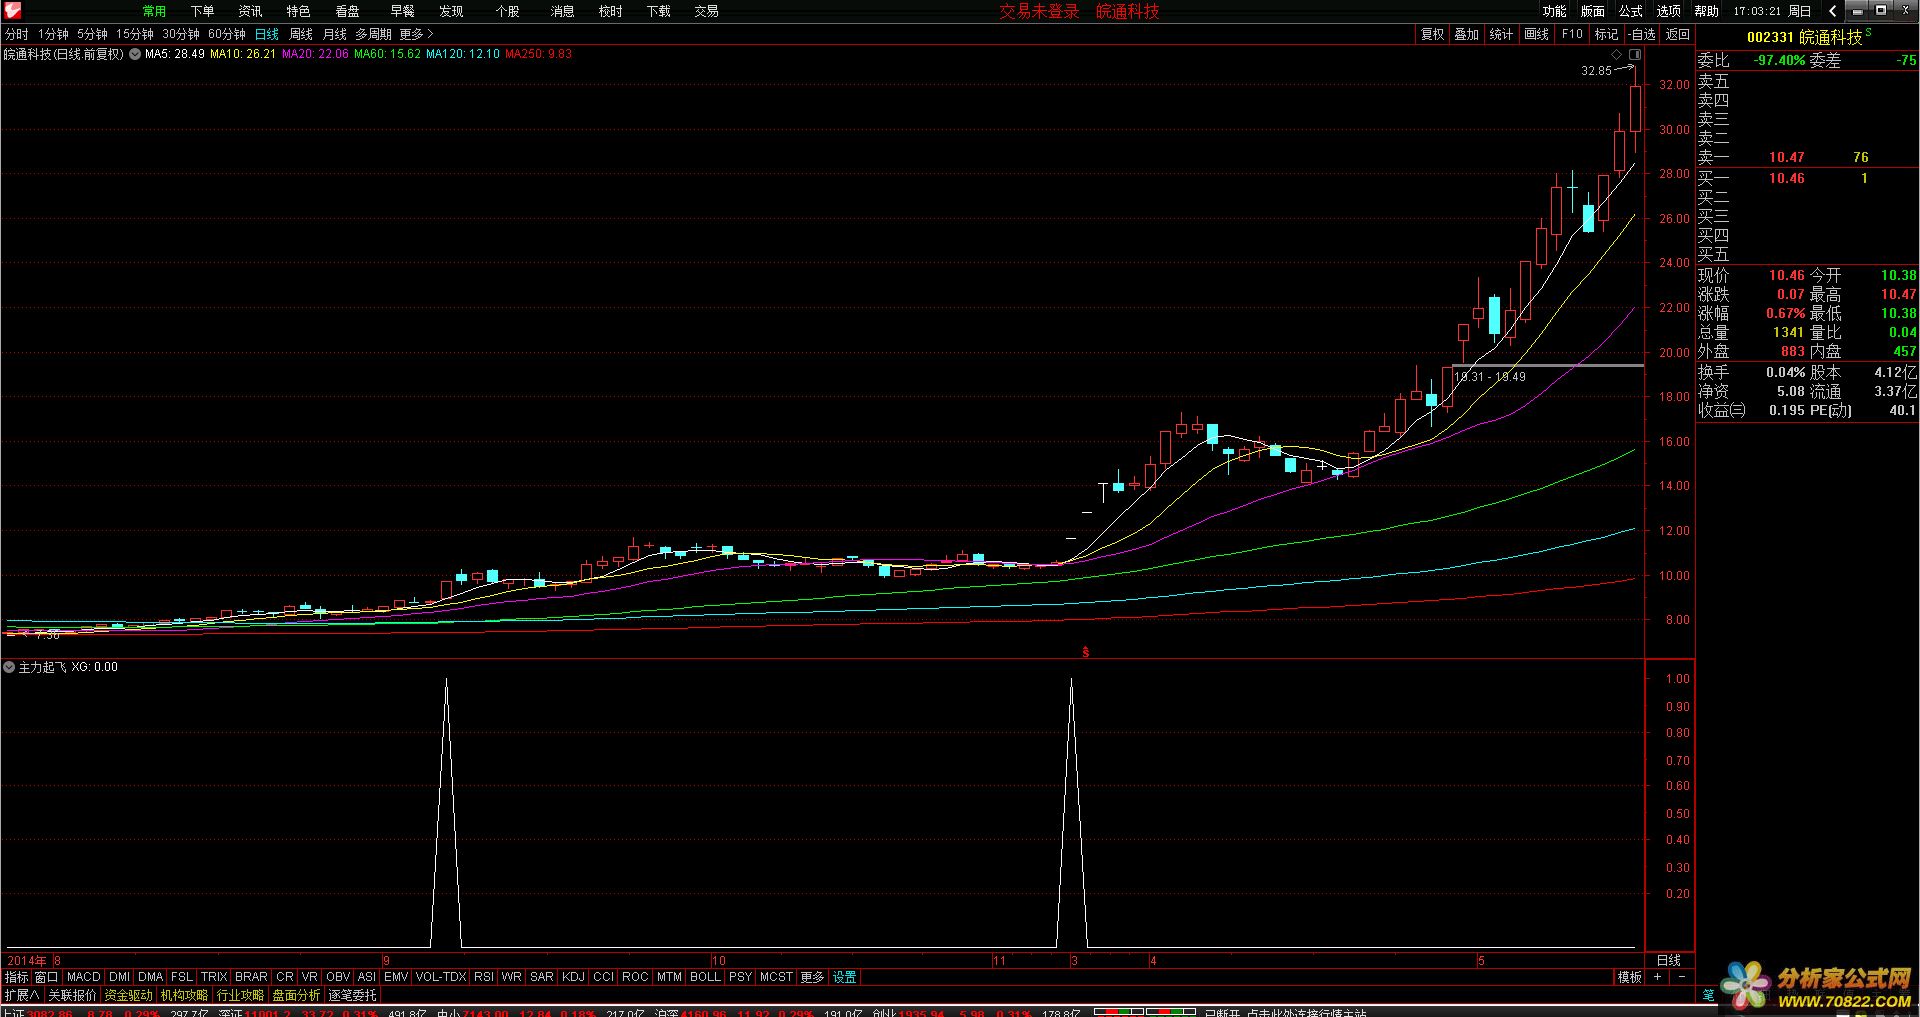
Task: Open the 资金驱动 tab
Action: tap(128, 995)
